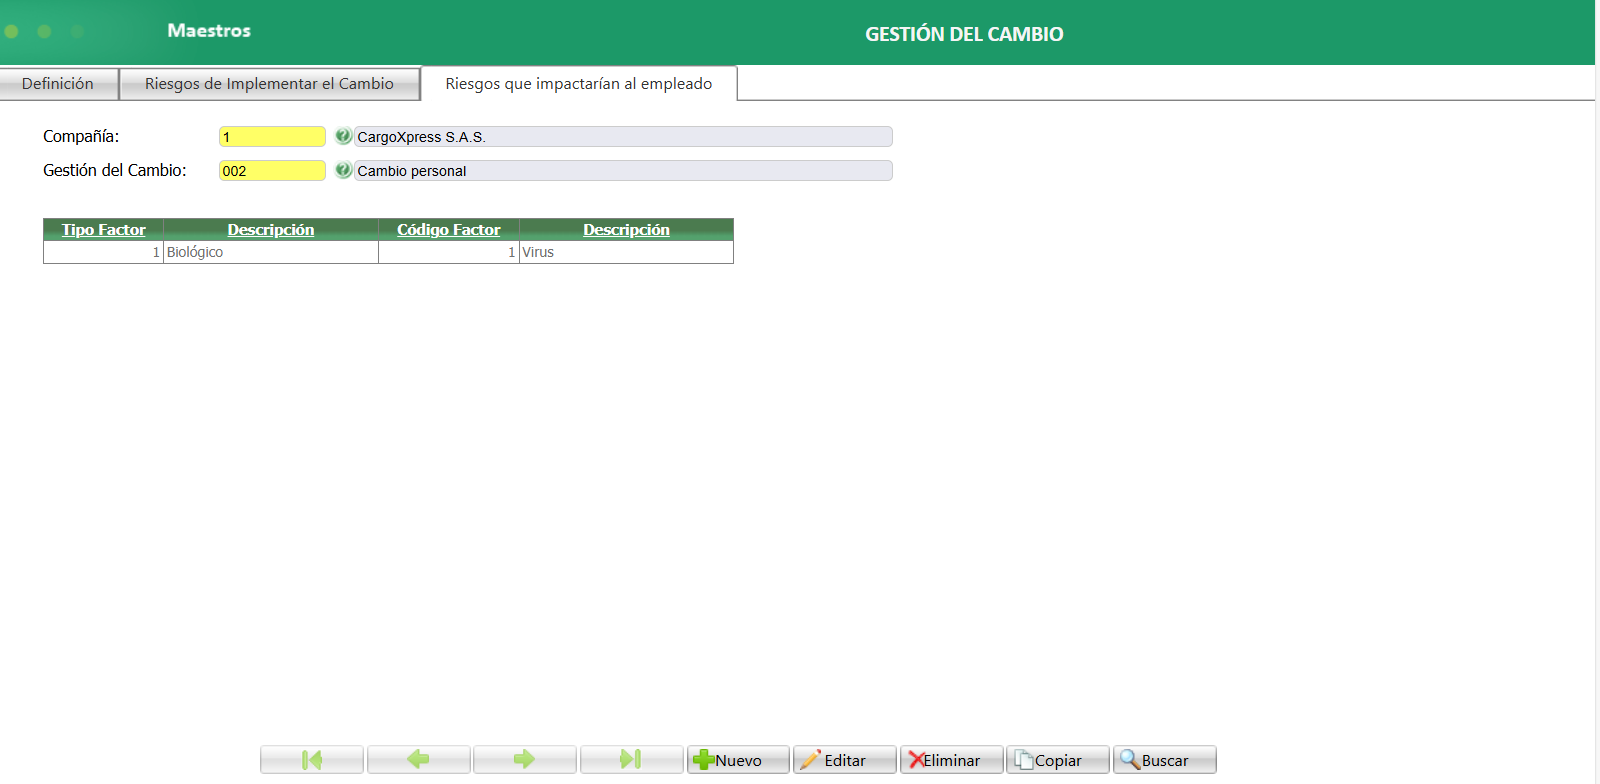This screenshot has height=784, width=1600.
Task: Click the Cambio personal description field
Action: click(623, 171)
